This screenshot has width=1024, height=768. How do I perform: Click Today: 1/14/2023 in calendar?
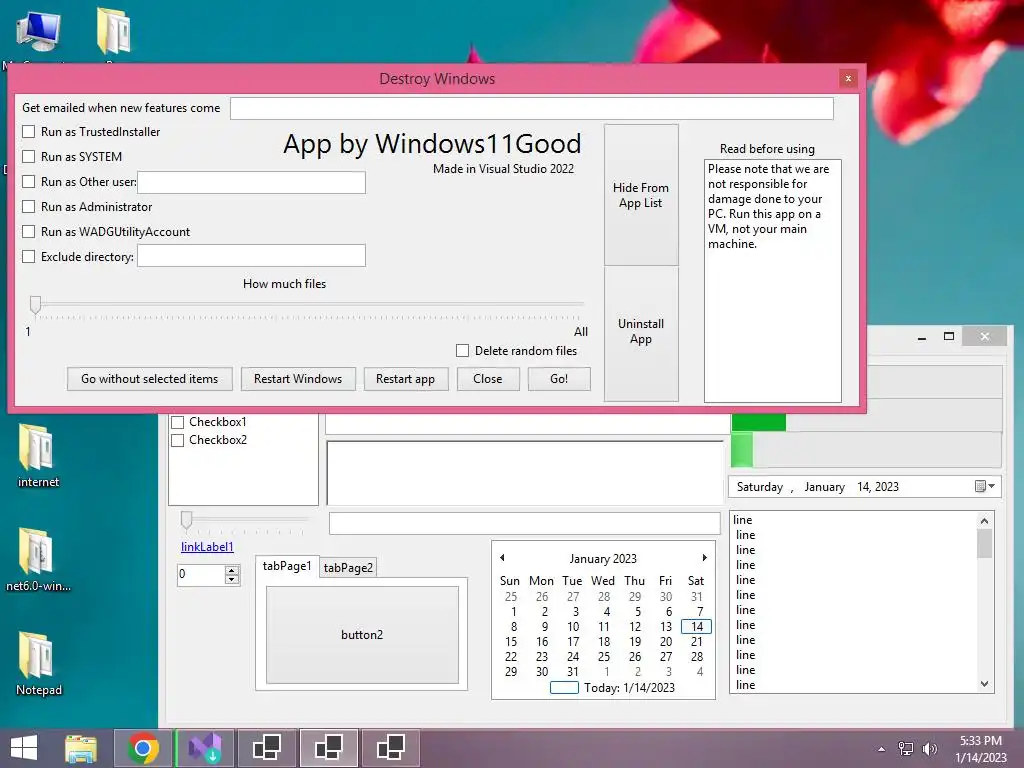[613, 688]
